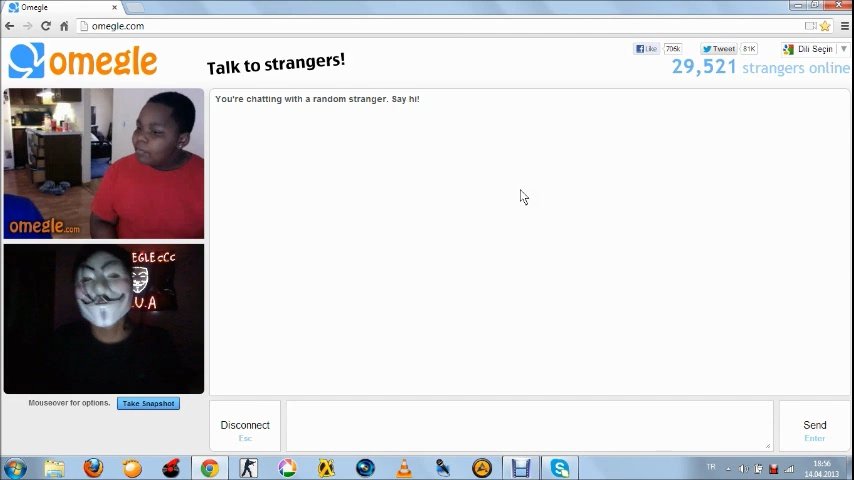
Task: Click the 706k Facebook like count
Action: 673,48
